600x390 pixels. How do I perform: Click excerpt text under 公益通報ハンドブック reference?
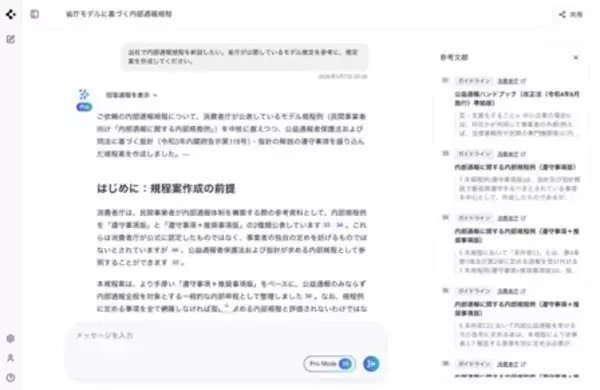click(517, 124)
